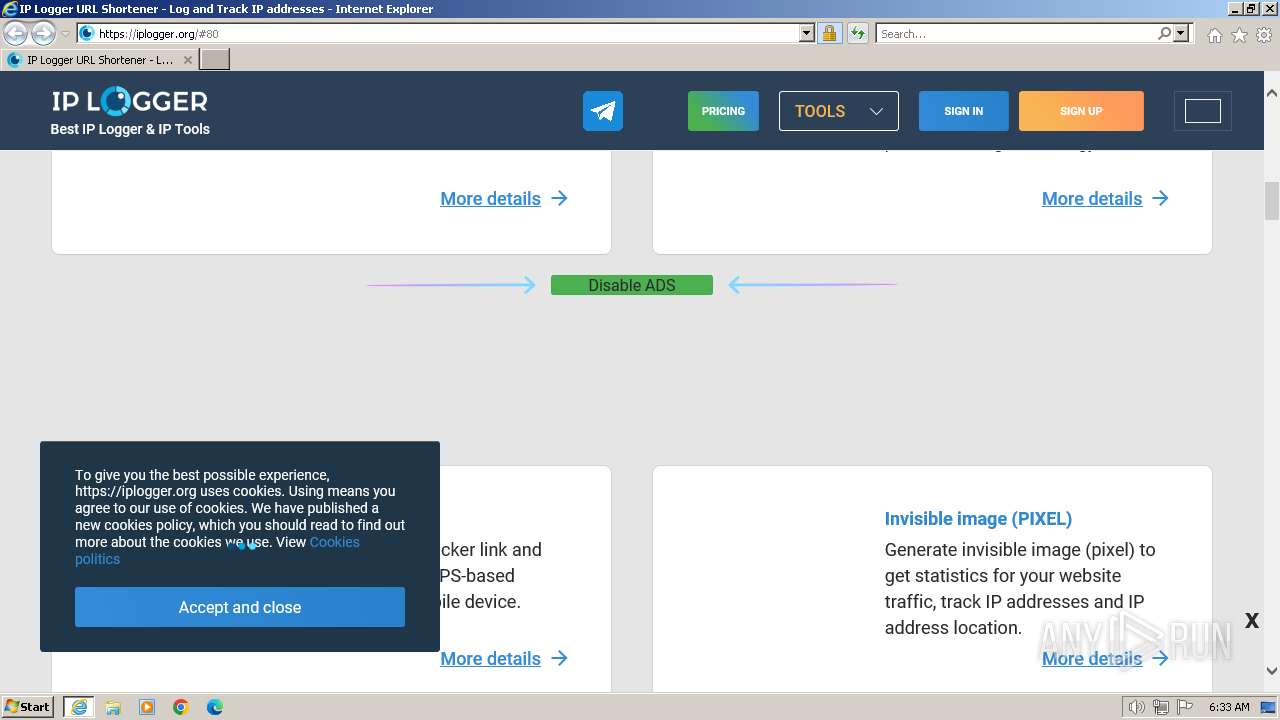Screen dimensions: 1280x720
Task: Click the PRICING button
Action: point(723,111)
